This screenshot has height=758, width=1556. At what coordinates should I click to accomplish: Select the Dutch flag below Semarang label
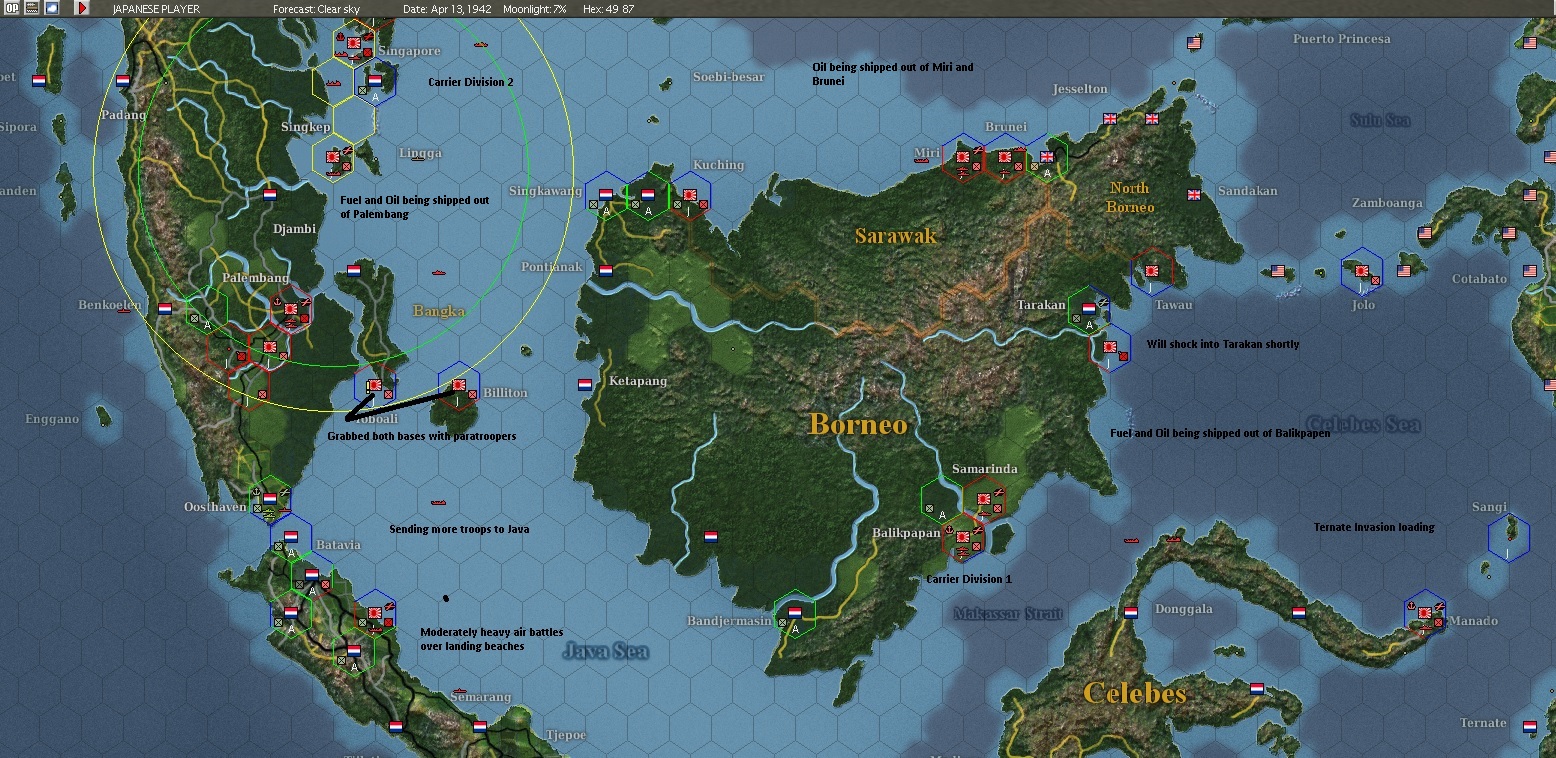[480, 726]
